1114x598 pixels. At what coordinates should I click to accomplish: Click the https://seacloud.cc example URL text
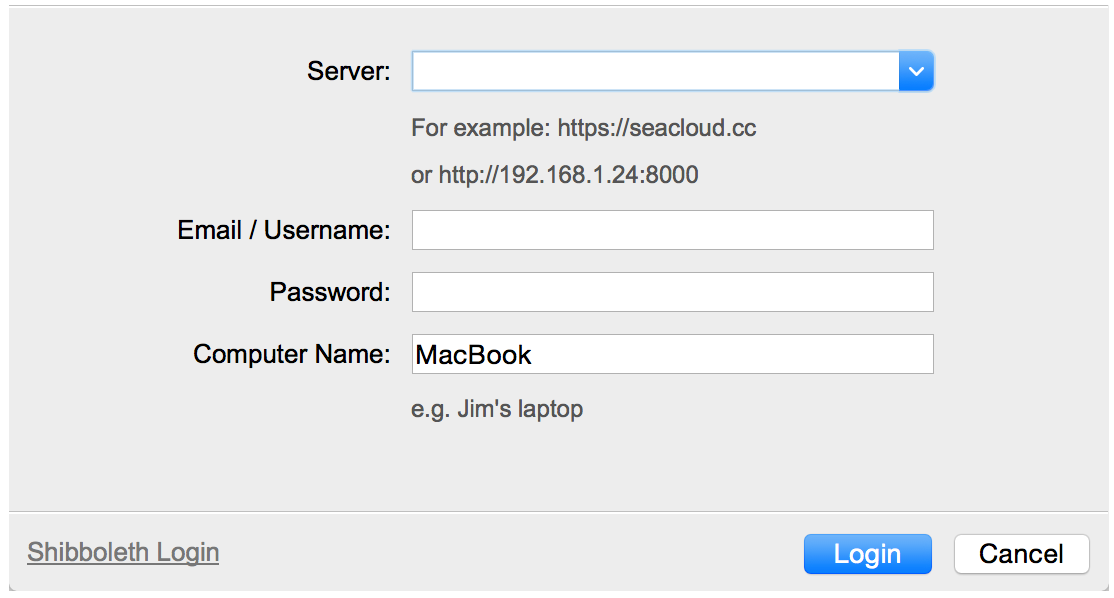(x=656, y=128)
